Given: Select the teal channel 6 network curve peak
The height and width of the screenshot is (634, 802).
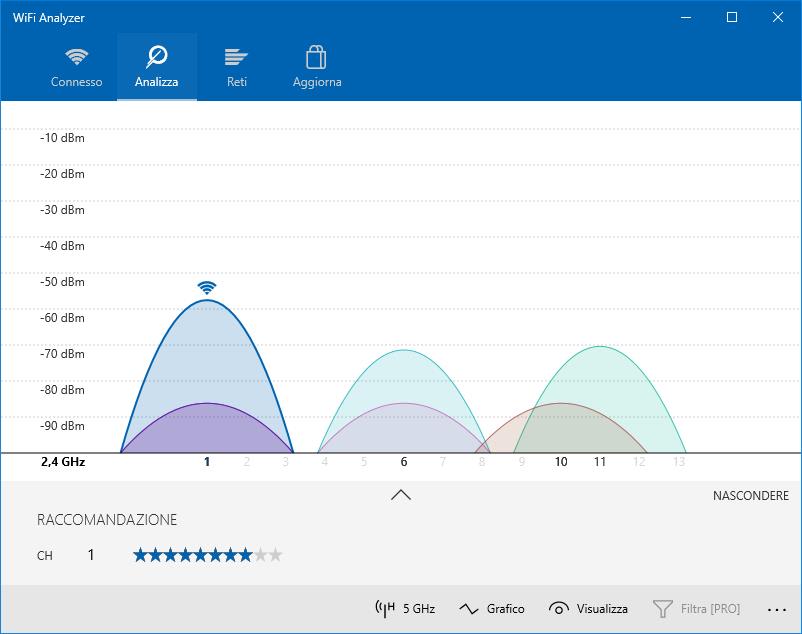Looking at the screenshot, I should point(404,351).
